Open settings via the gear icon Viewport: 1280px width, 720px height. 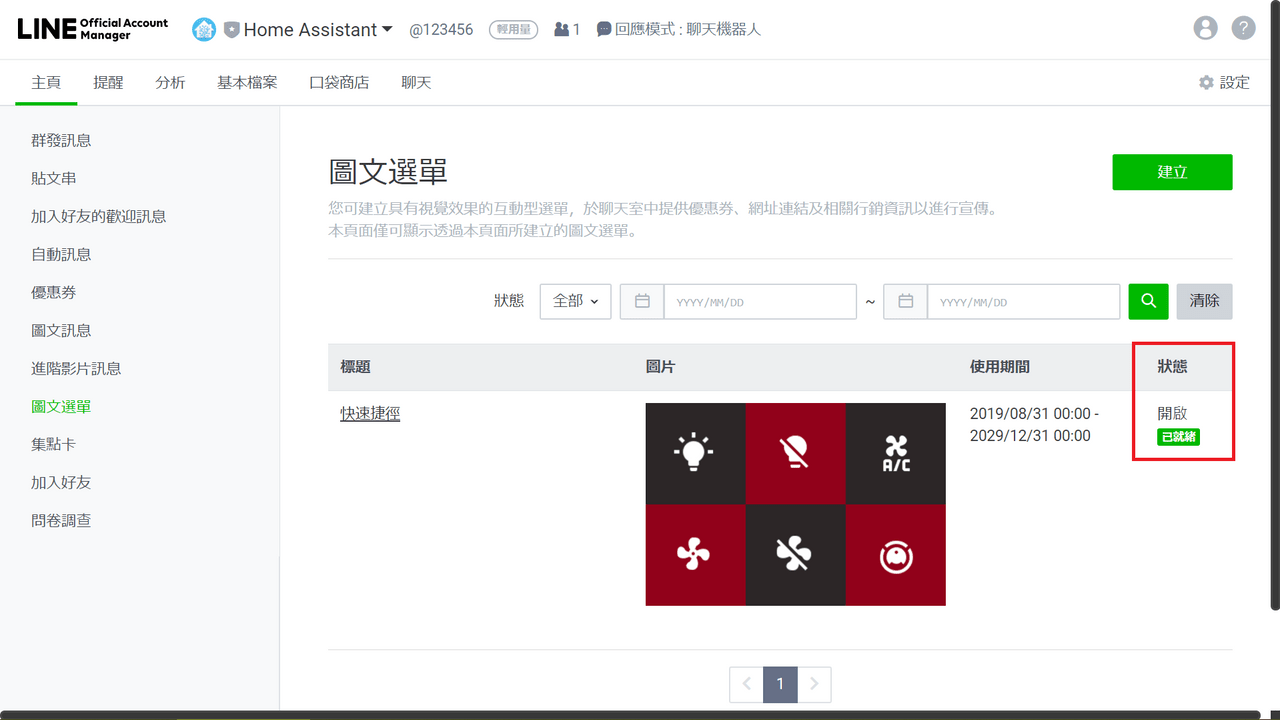tap(1206, 82)
